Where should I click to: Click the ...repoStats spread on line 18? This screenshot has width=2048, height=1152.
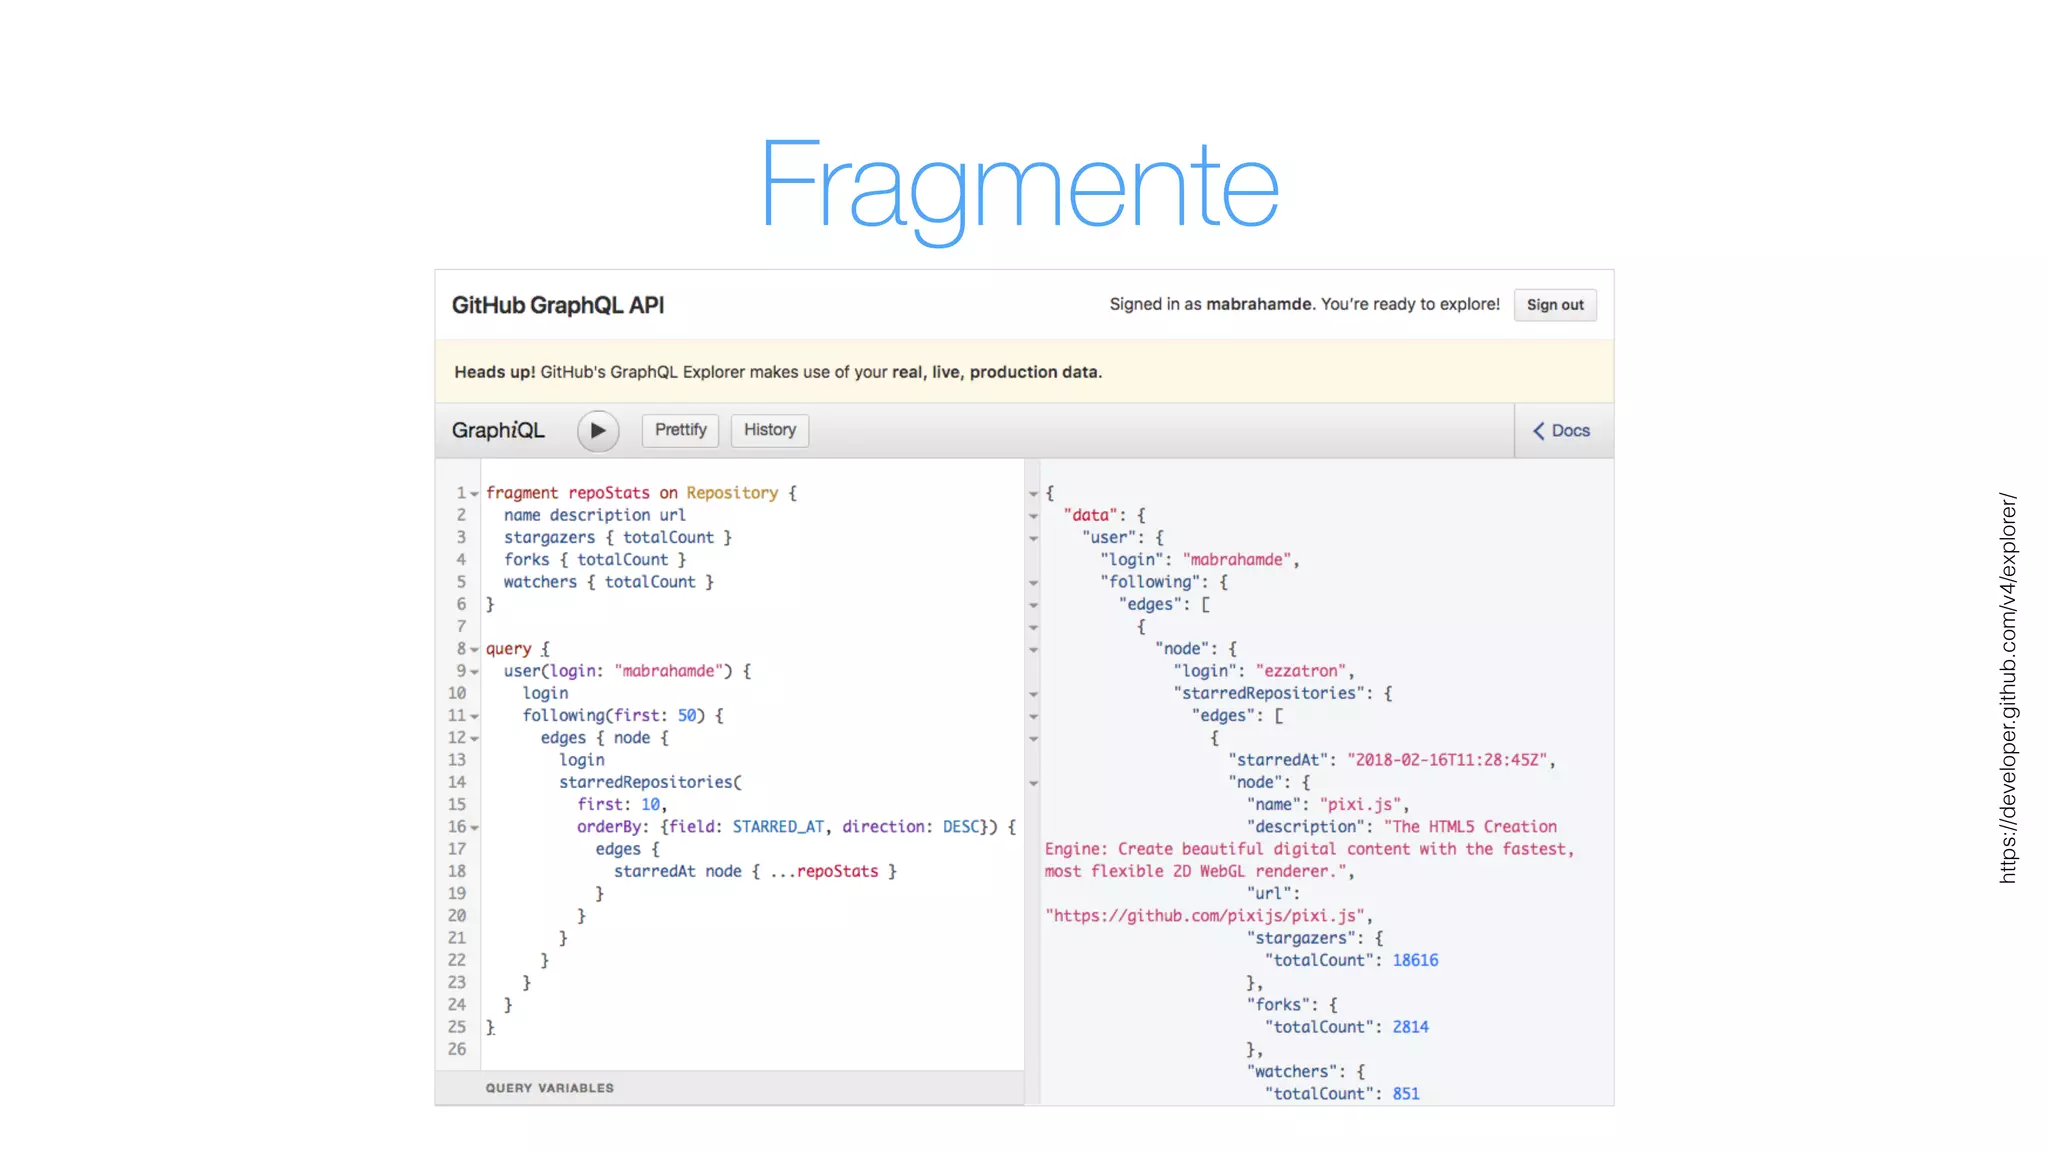coord(824,872)
